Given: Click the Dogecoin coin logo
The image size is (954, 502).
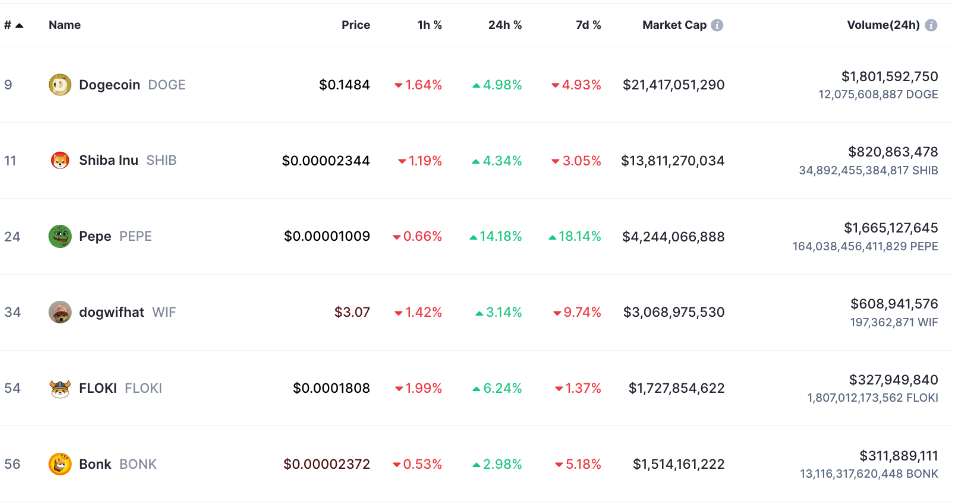Looking at the screenshot, I should (60, 85).
